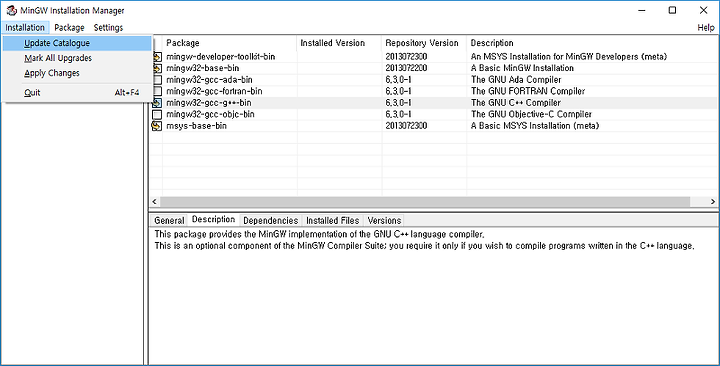The image size is (720, 366).
Task: Click 'An MSYS Installation for MinGW Developers' description
Action: 569,57
